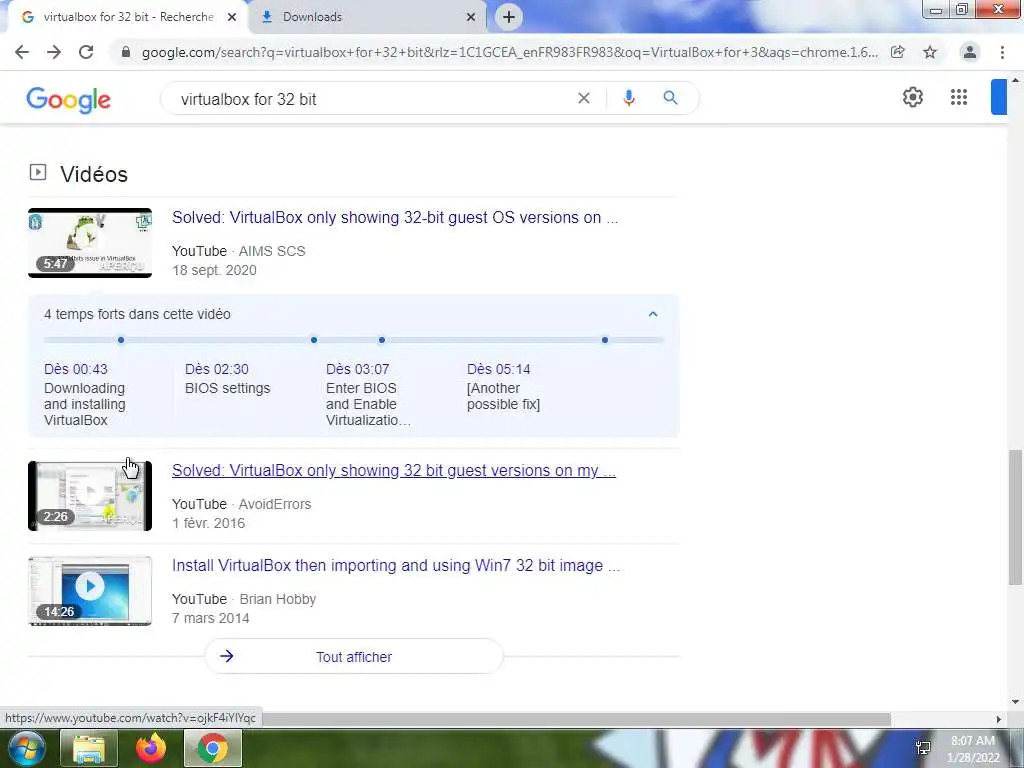Jump to Dès 03:07 Enter BIOS moment
The height and width of the screenshot is (768, 1024).
tap(368, 394)
